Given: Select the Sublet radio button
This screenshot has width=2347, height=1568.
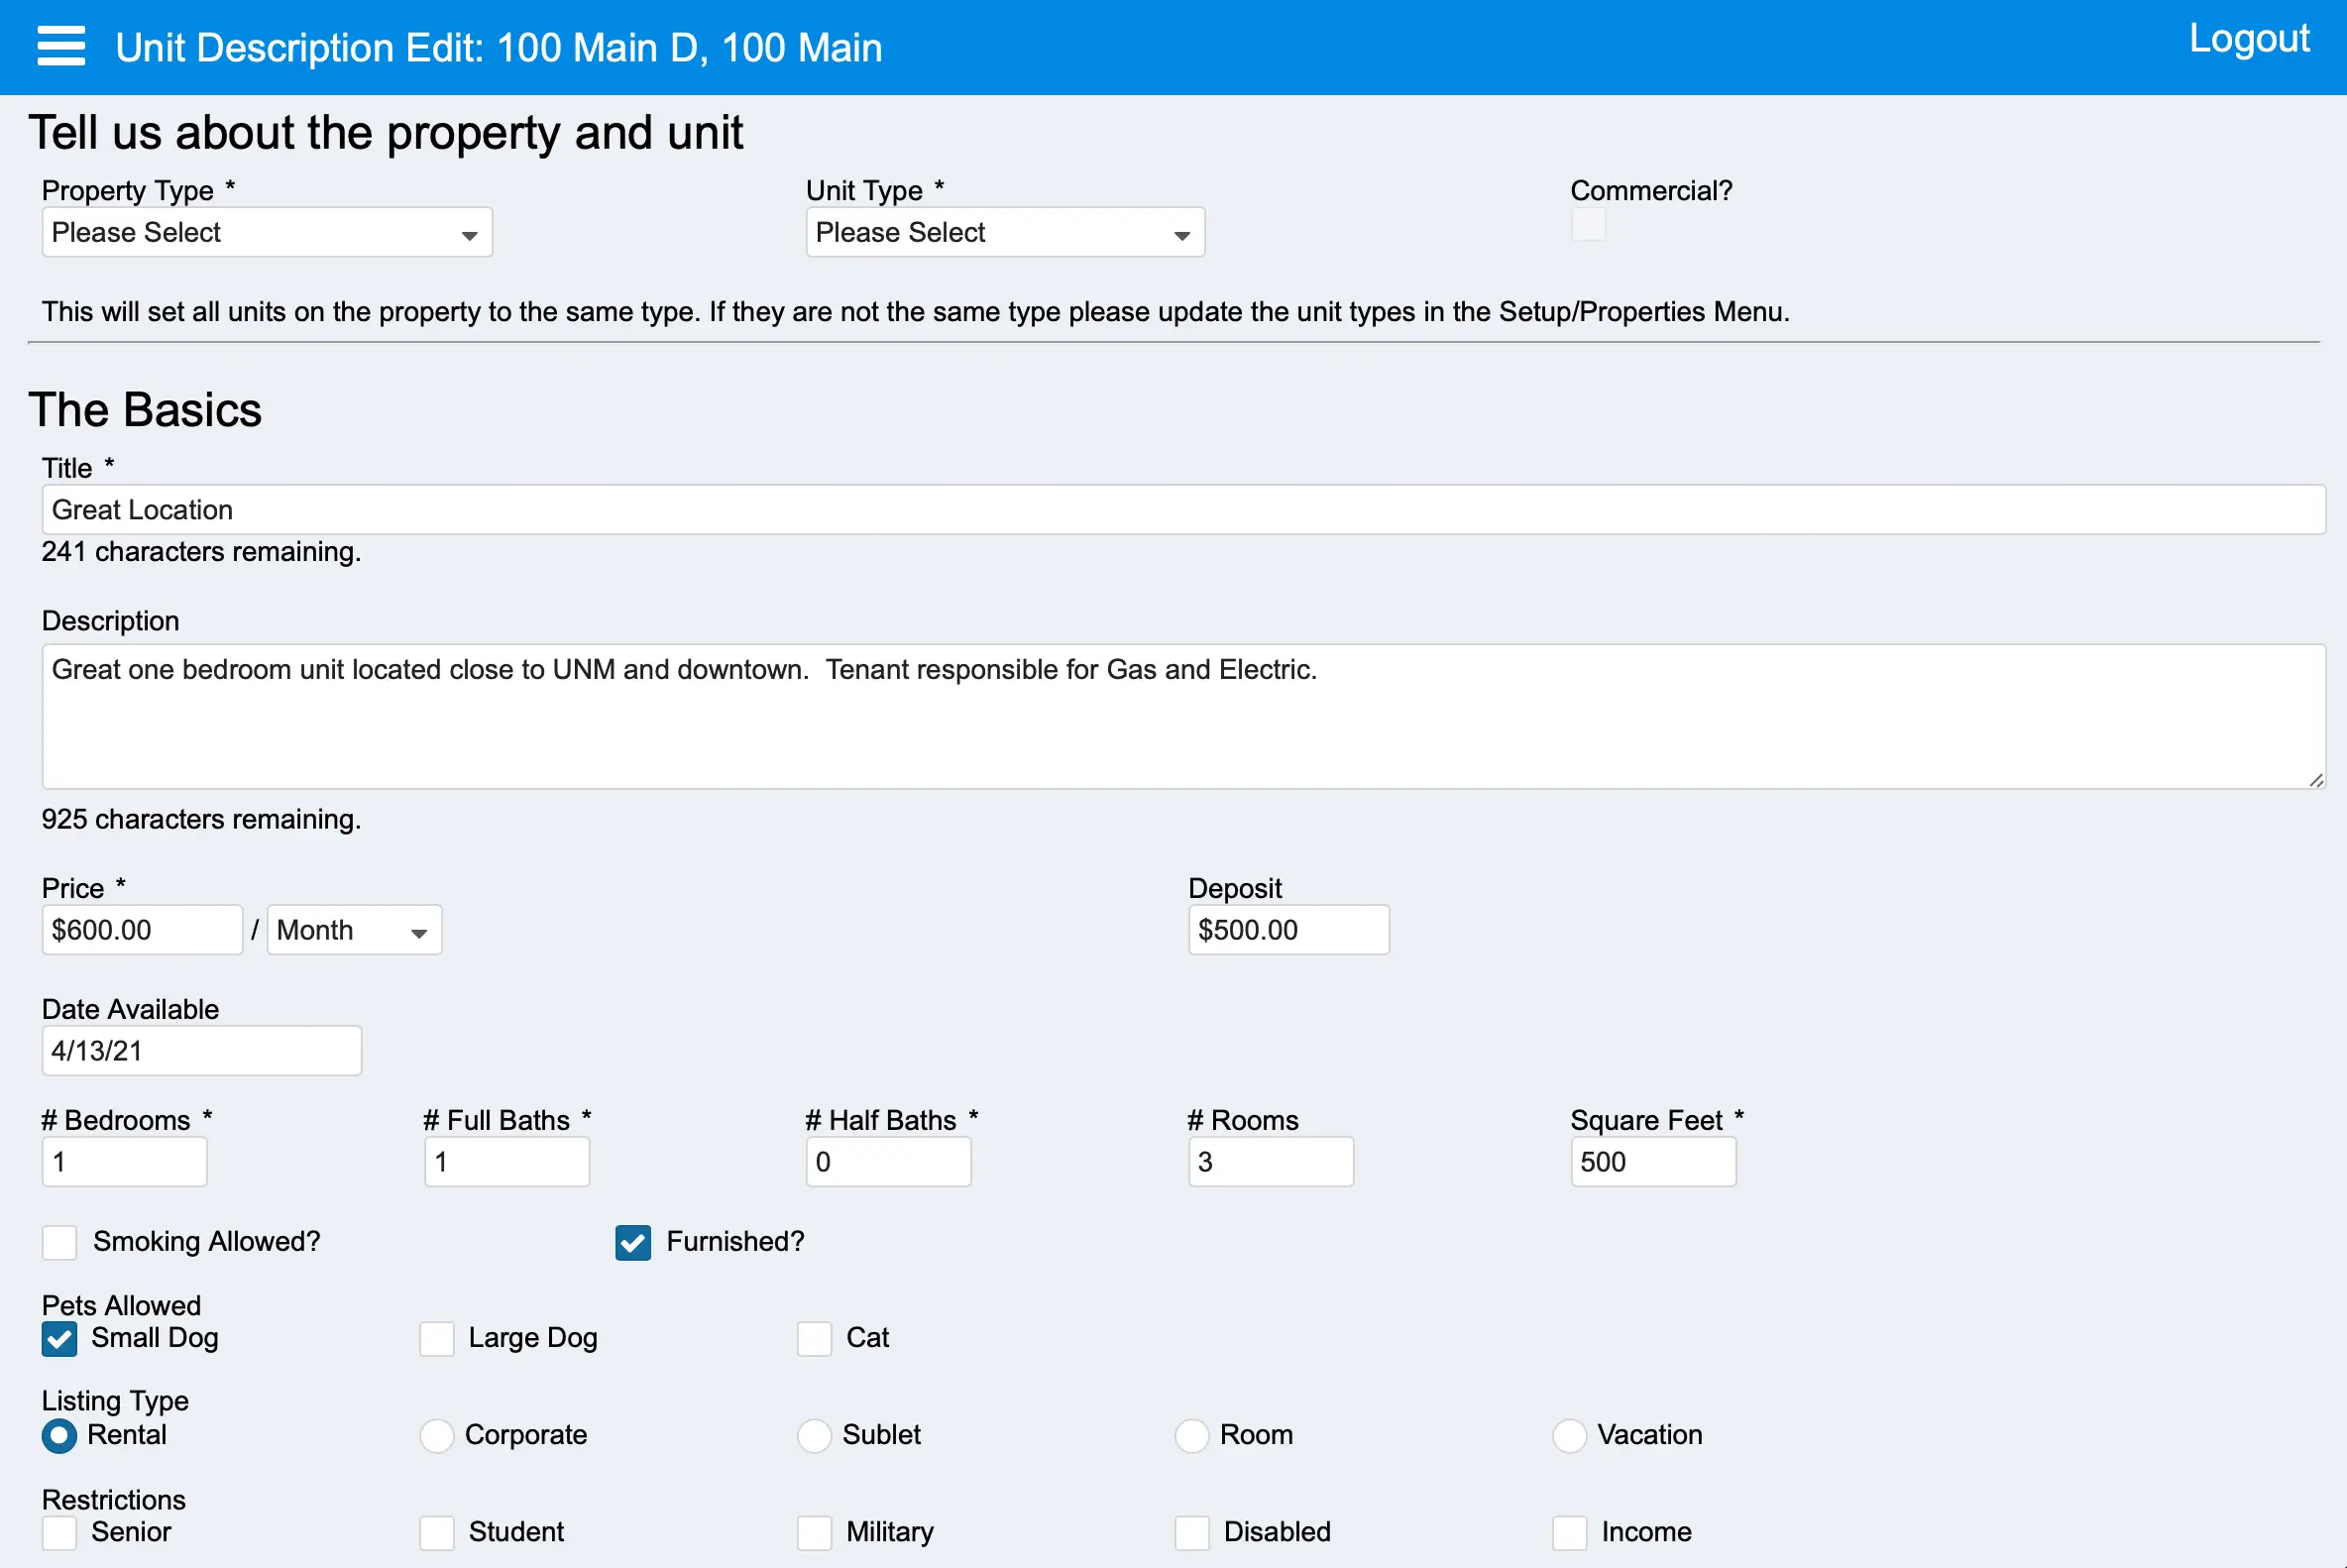Looking at the screenshot, I should point(814,1436).
